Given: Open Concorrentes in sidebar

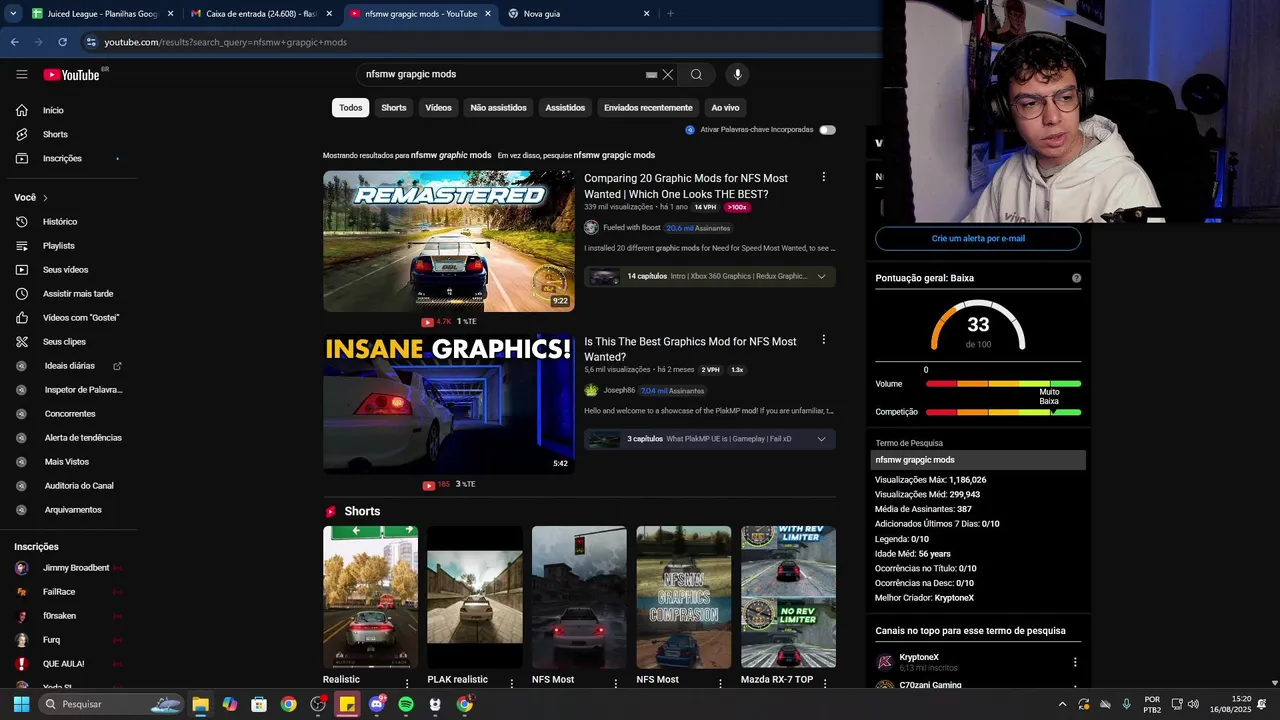Looking at the screenshot, I should pyautogui.click(x=70, y=414).
